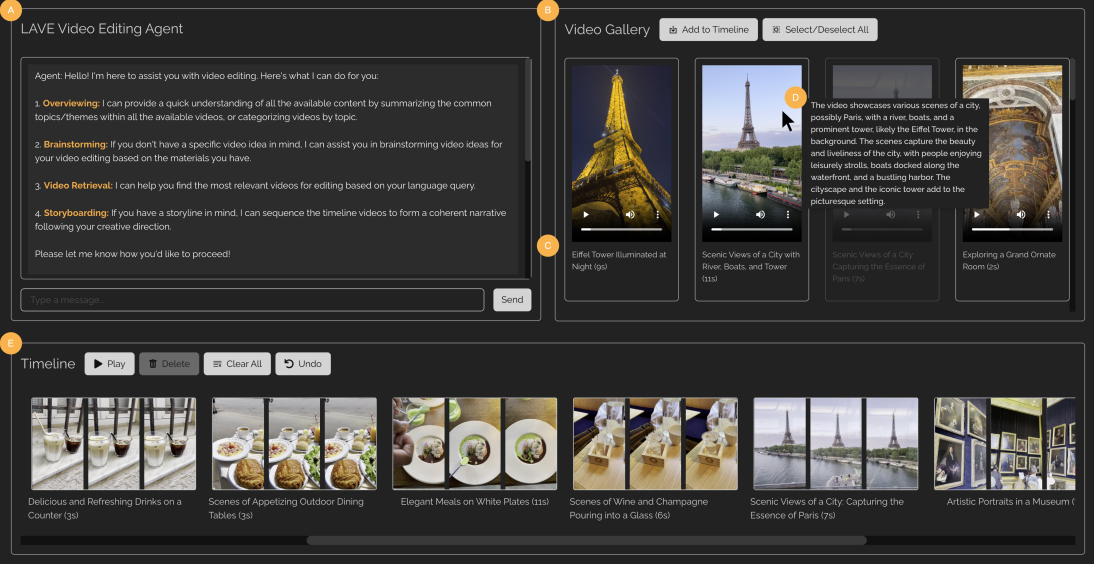This screenshot has height=564, width=1094.
Task: Send the chat message
Action: point(512,300)
